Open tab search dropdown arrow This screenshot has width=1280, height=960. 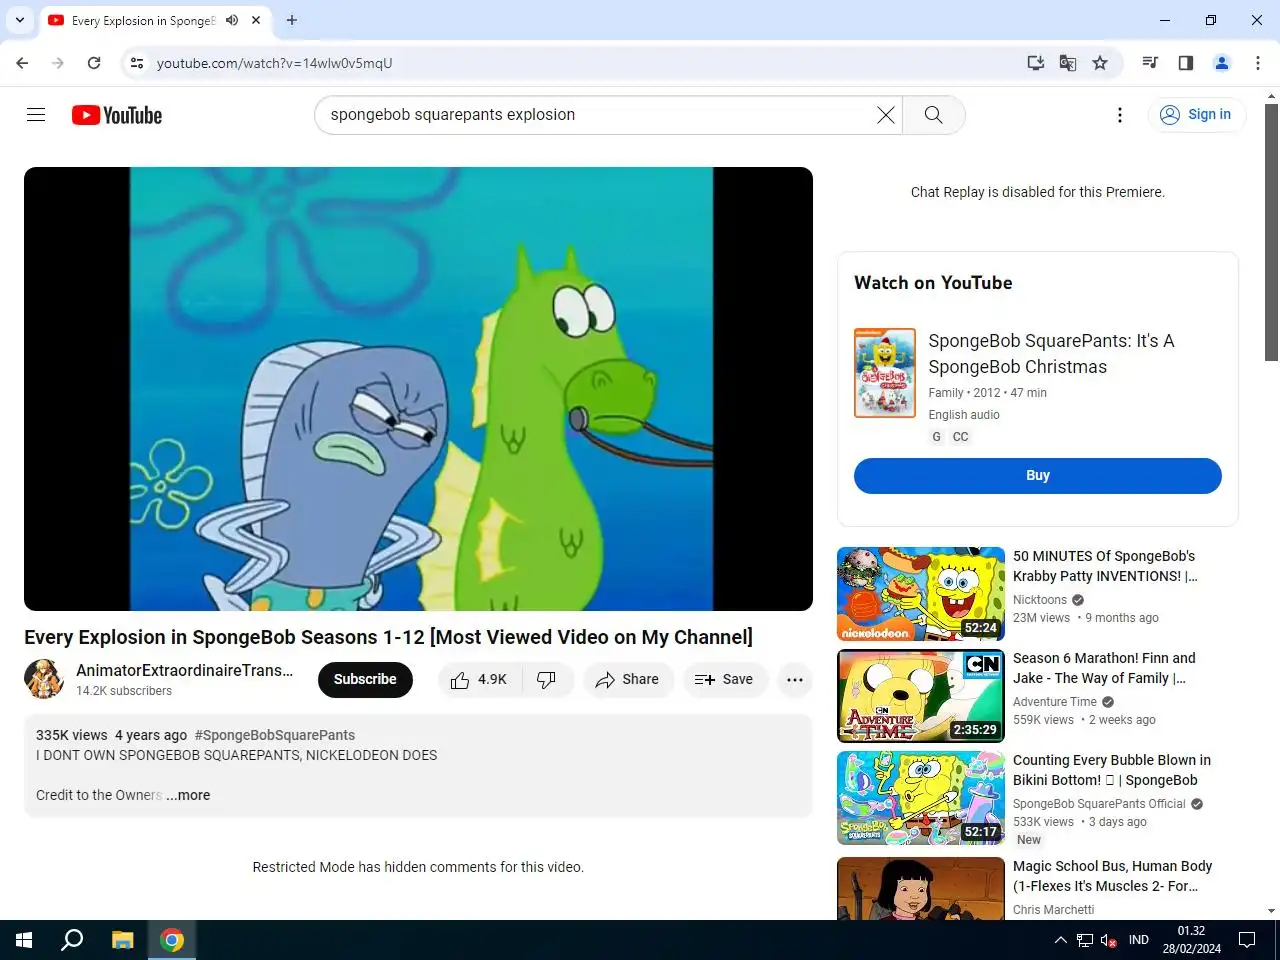click(x=20, y=20)
